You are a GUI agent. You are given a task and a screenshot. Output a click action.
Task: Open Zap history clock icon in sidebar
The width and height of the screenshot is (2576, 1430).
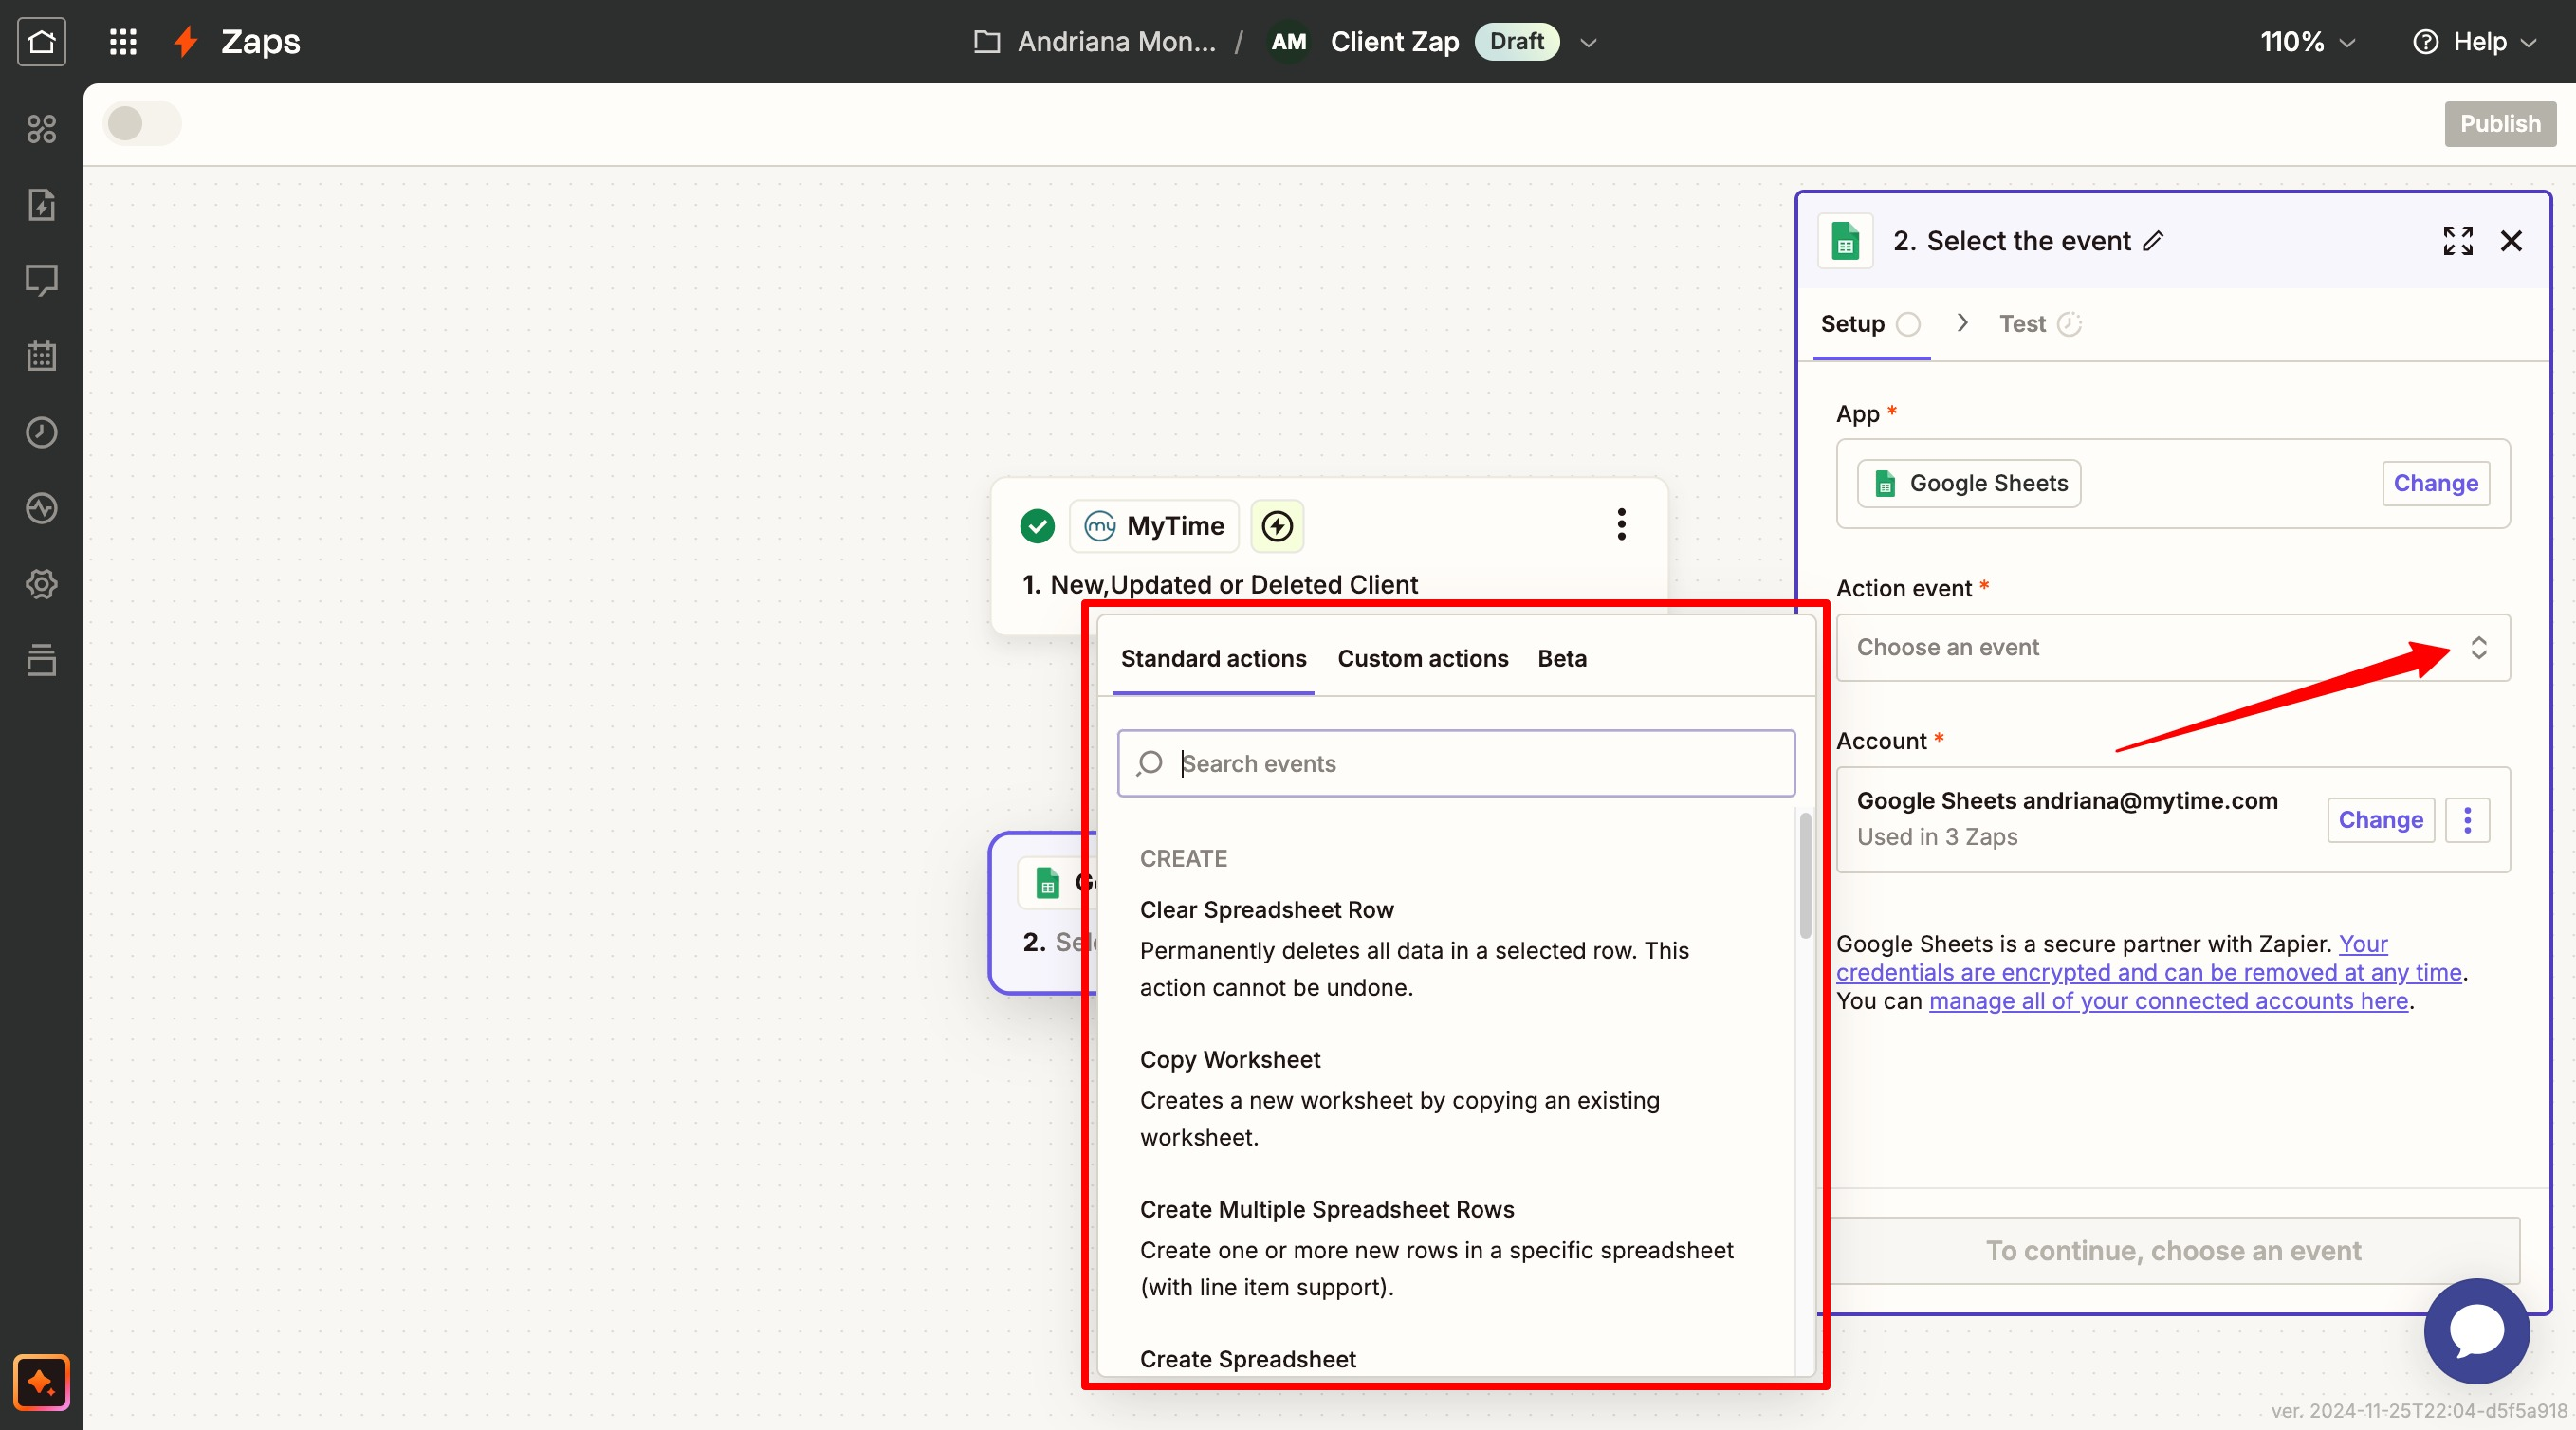pos(41,432)
